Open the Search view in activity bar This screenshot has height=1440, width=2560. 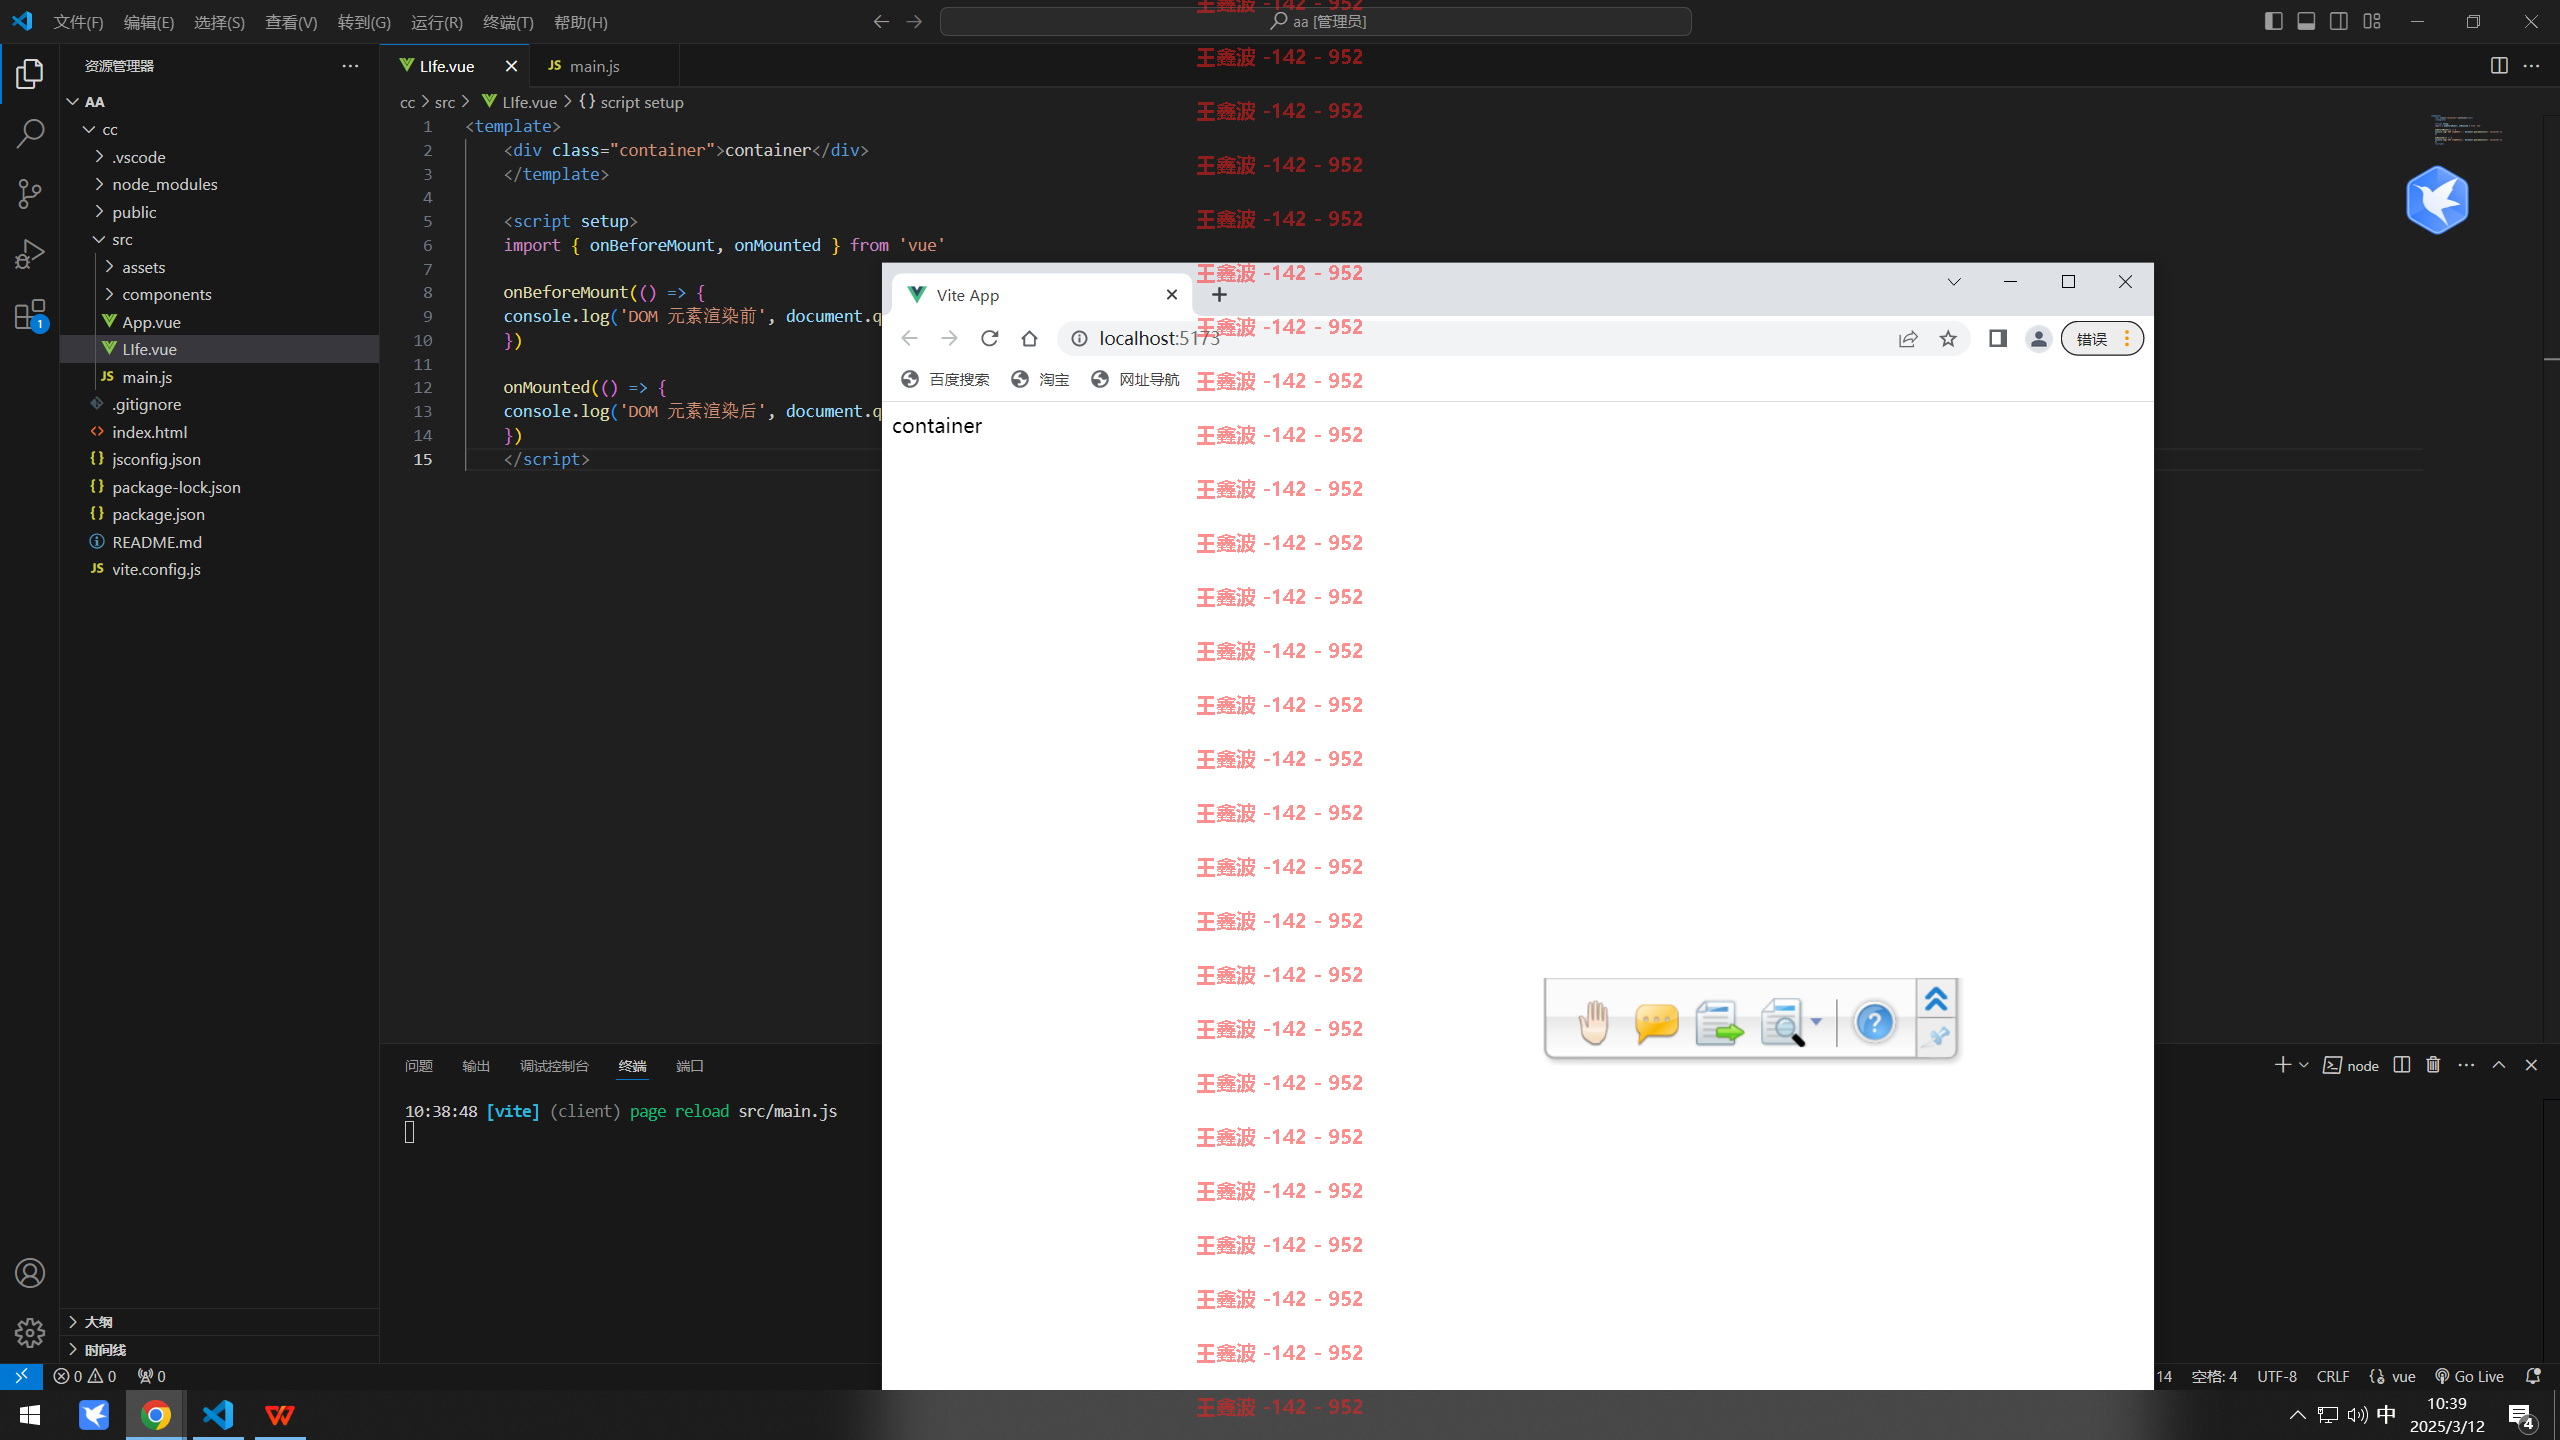coord(30,133)
